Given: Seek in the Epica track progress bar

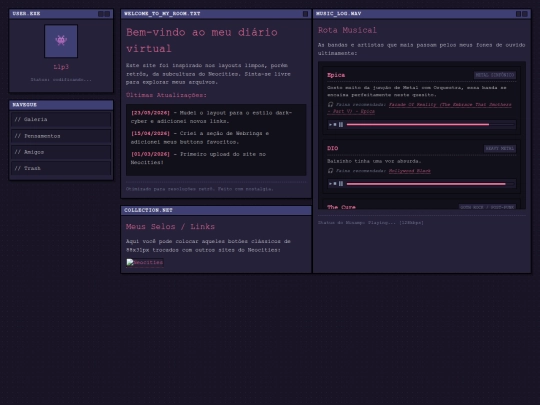Looking at the screenshot, I should pos(430,124).
